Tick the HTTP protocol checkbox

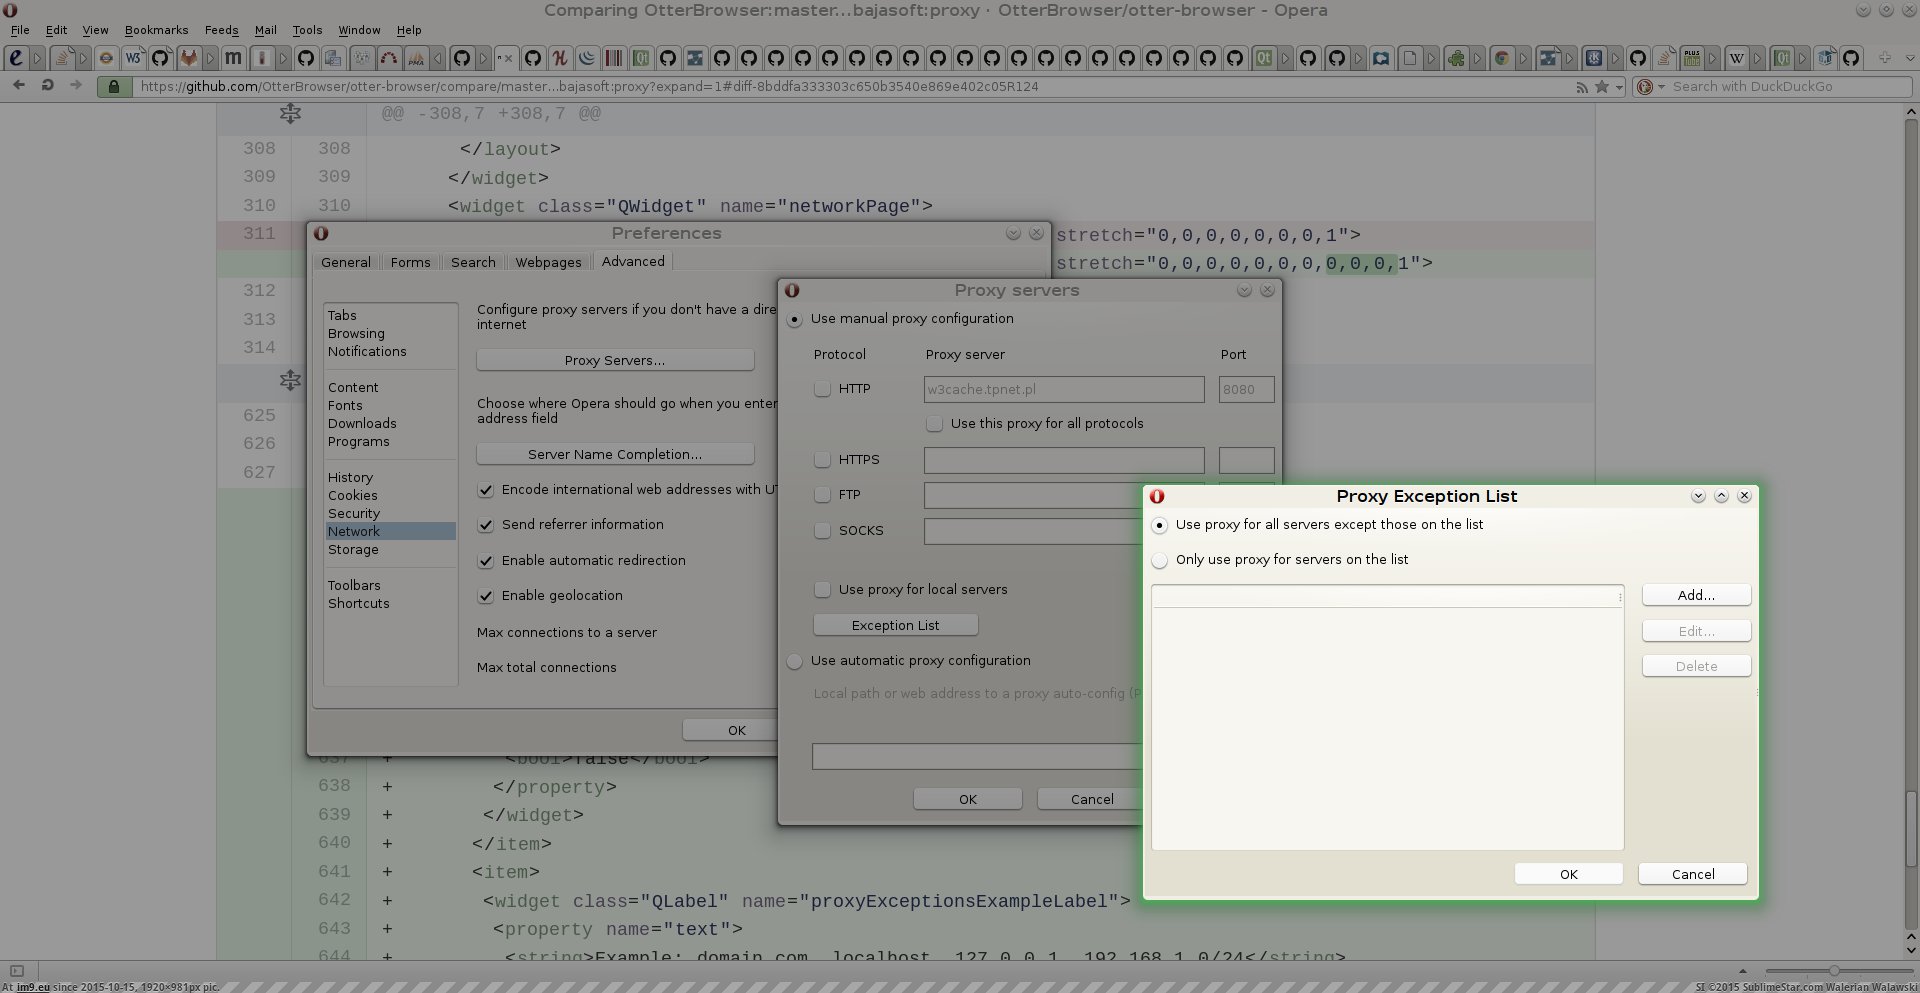click(822, 389)
